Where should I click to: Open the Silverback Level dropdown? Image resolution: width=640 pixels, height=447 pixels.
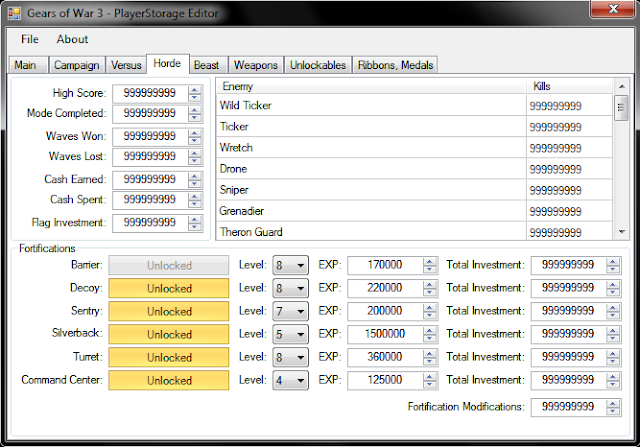point(291,334)
